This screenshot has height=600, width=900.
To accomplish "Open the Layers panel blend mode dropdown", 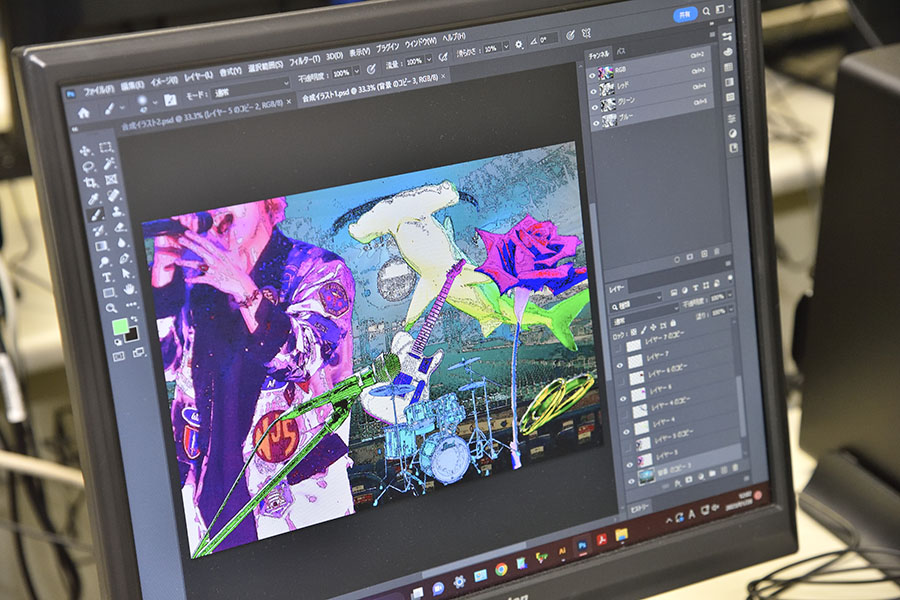I will [x=645, y=316].
